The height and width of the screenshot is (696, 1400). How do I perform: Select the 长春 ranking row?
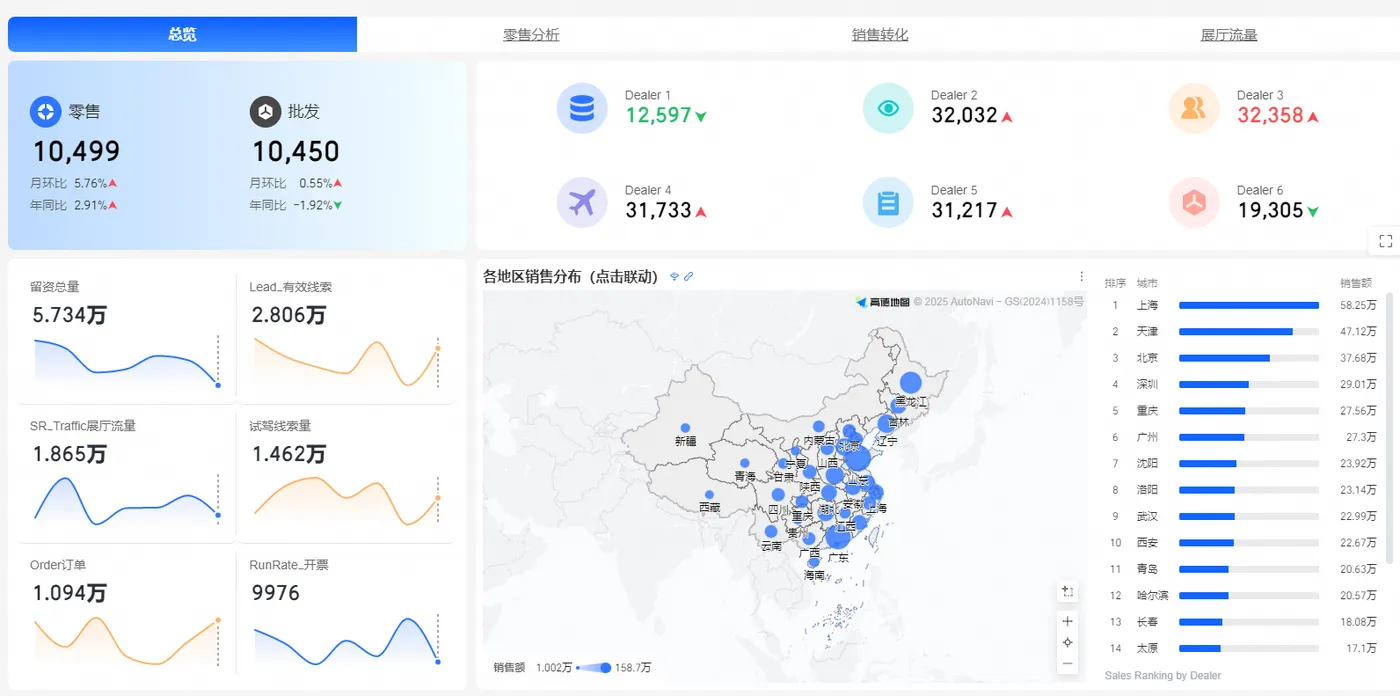pos(1241,622)
